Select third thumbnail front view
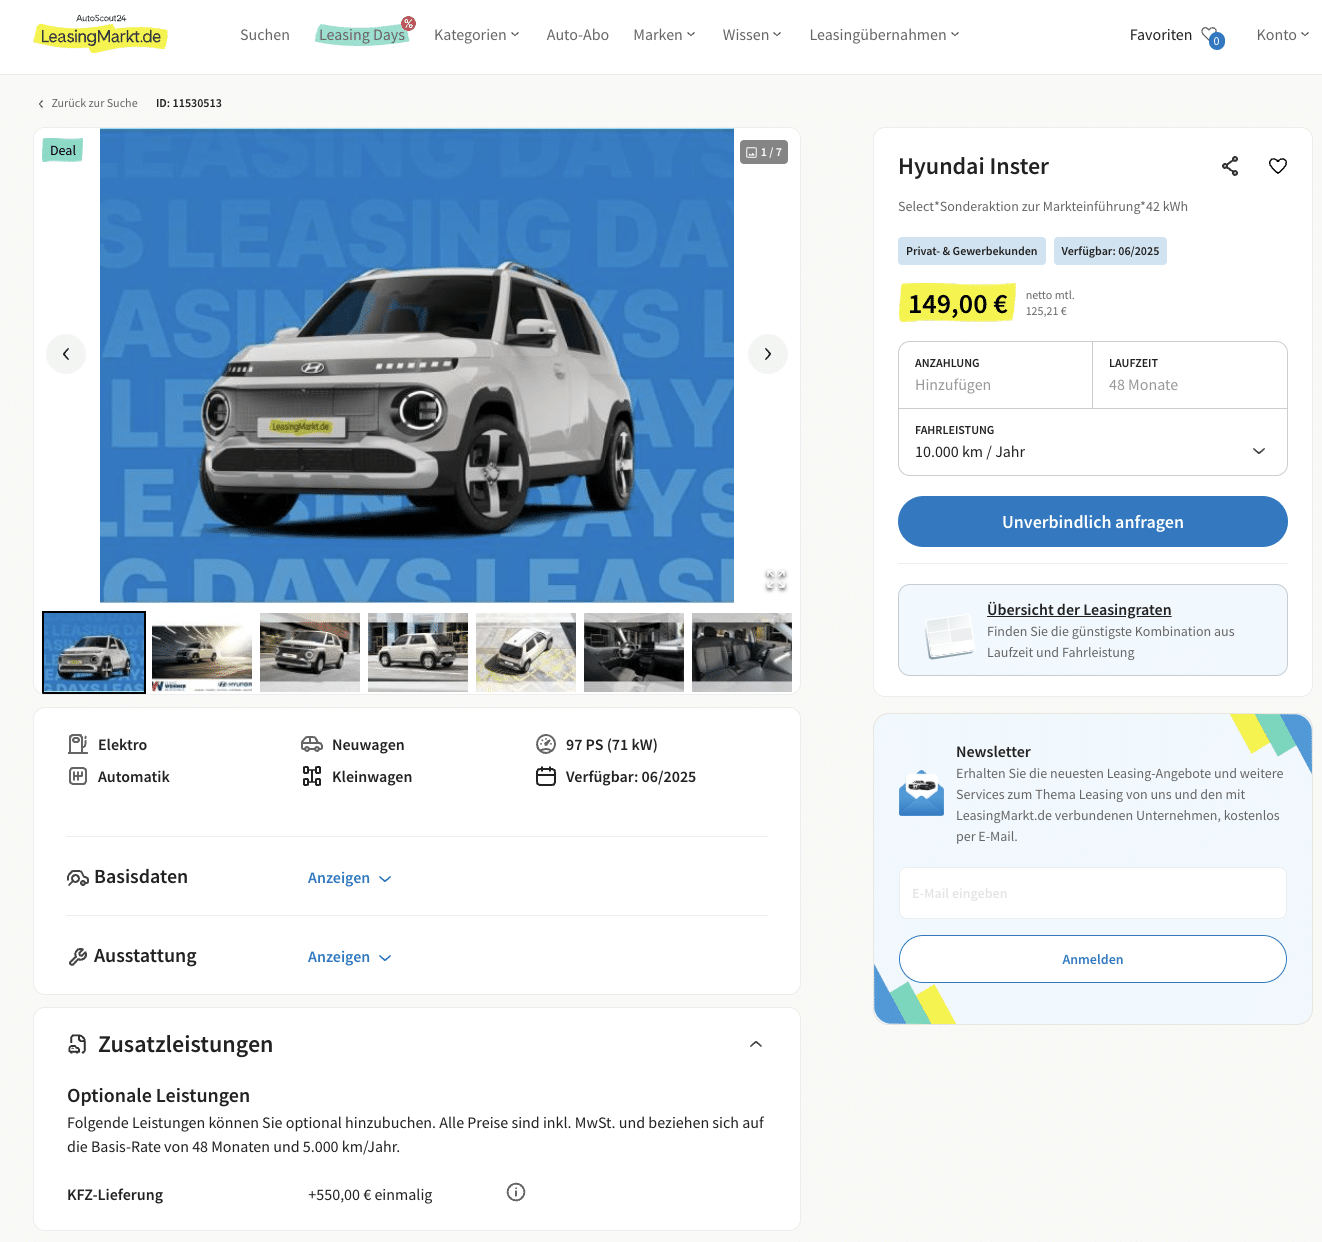Image resolution: width=1322 pixels, height=1242 pixels. click(x=310, y=652)
